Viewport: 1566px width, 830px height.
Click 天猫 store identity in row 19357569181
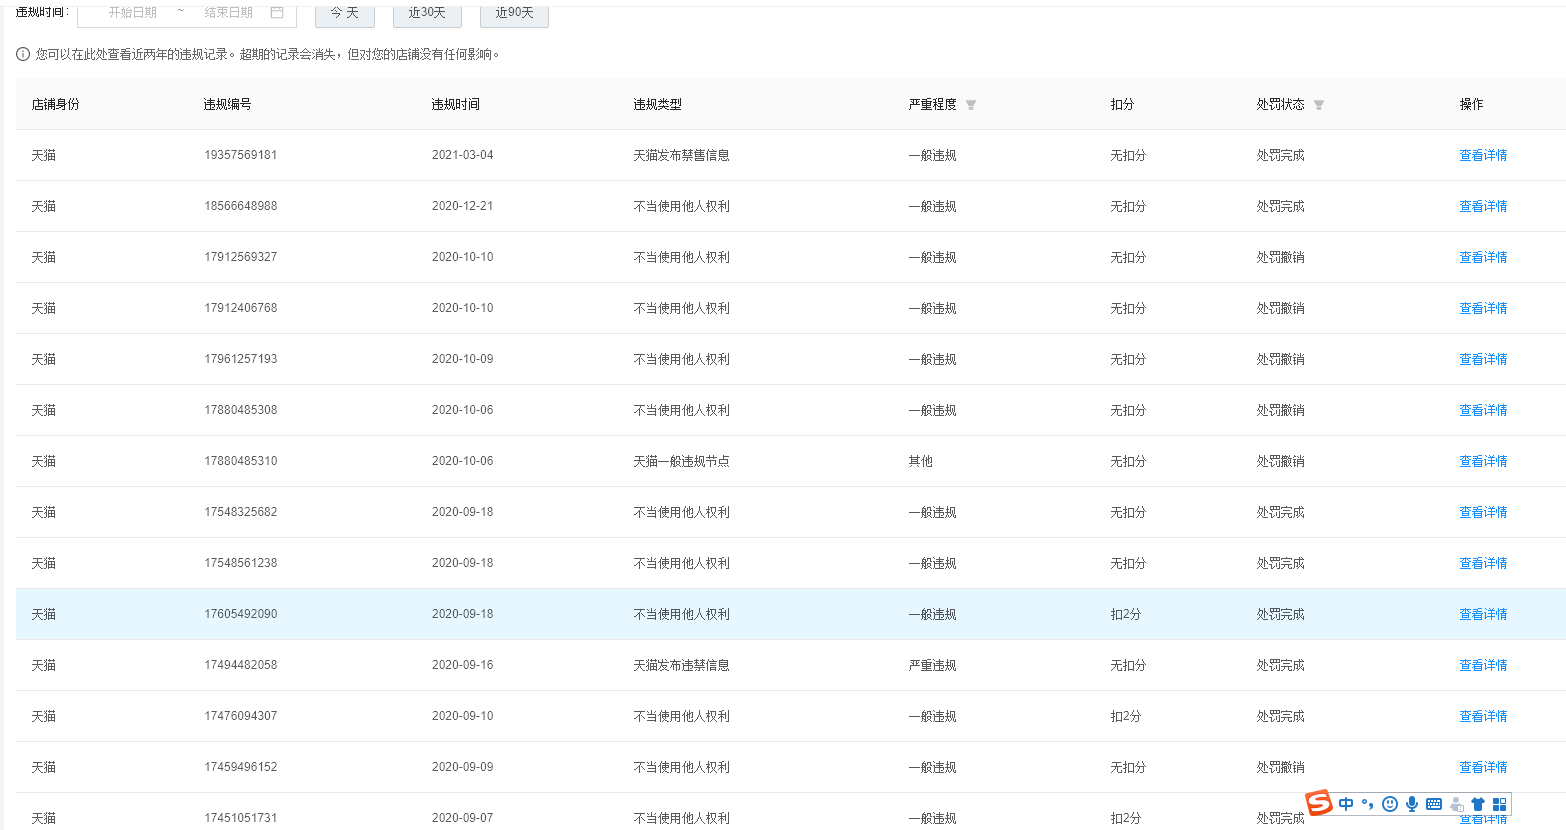(x=43, y=155)
